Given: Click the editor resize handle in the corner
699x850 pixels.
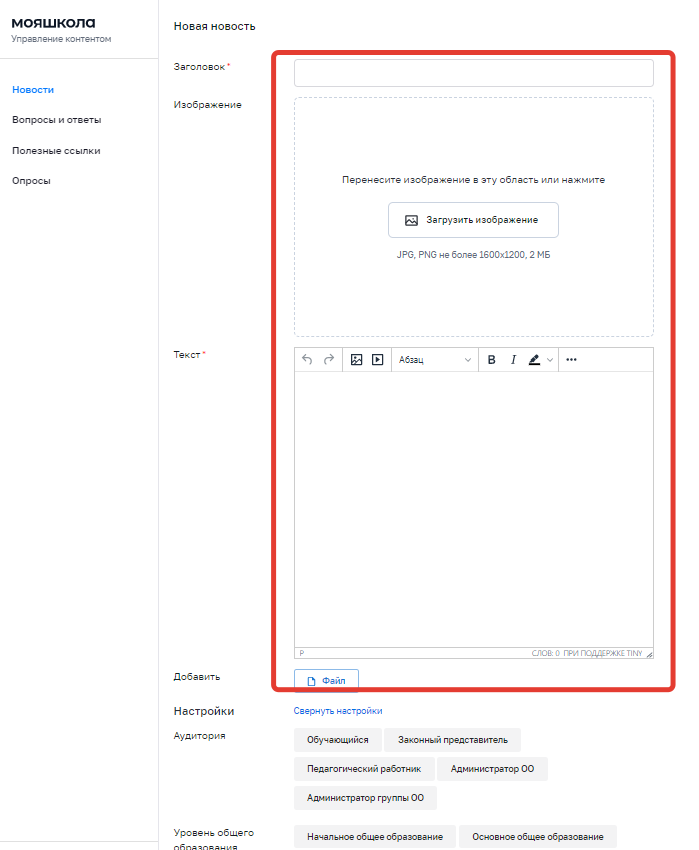Looking at the screenshot, I should point(649,654).
